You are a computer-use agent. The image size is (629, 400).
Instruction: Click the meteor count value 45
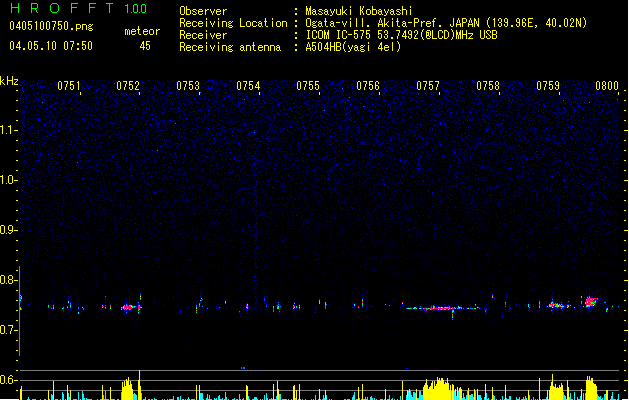(145, 46)
